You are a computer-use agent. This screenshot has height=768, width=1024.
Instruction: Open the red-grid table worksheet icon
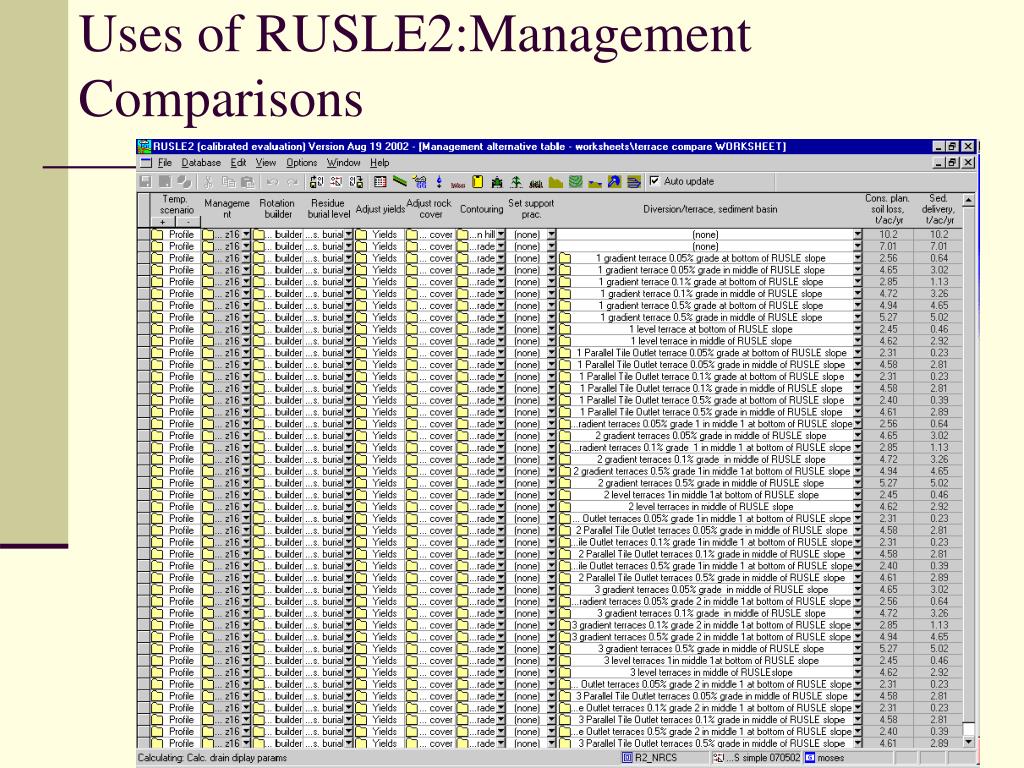tap(380, 182)
